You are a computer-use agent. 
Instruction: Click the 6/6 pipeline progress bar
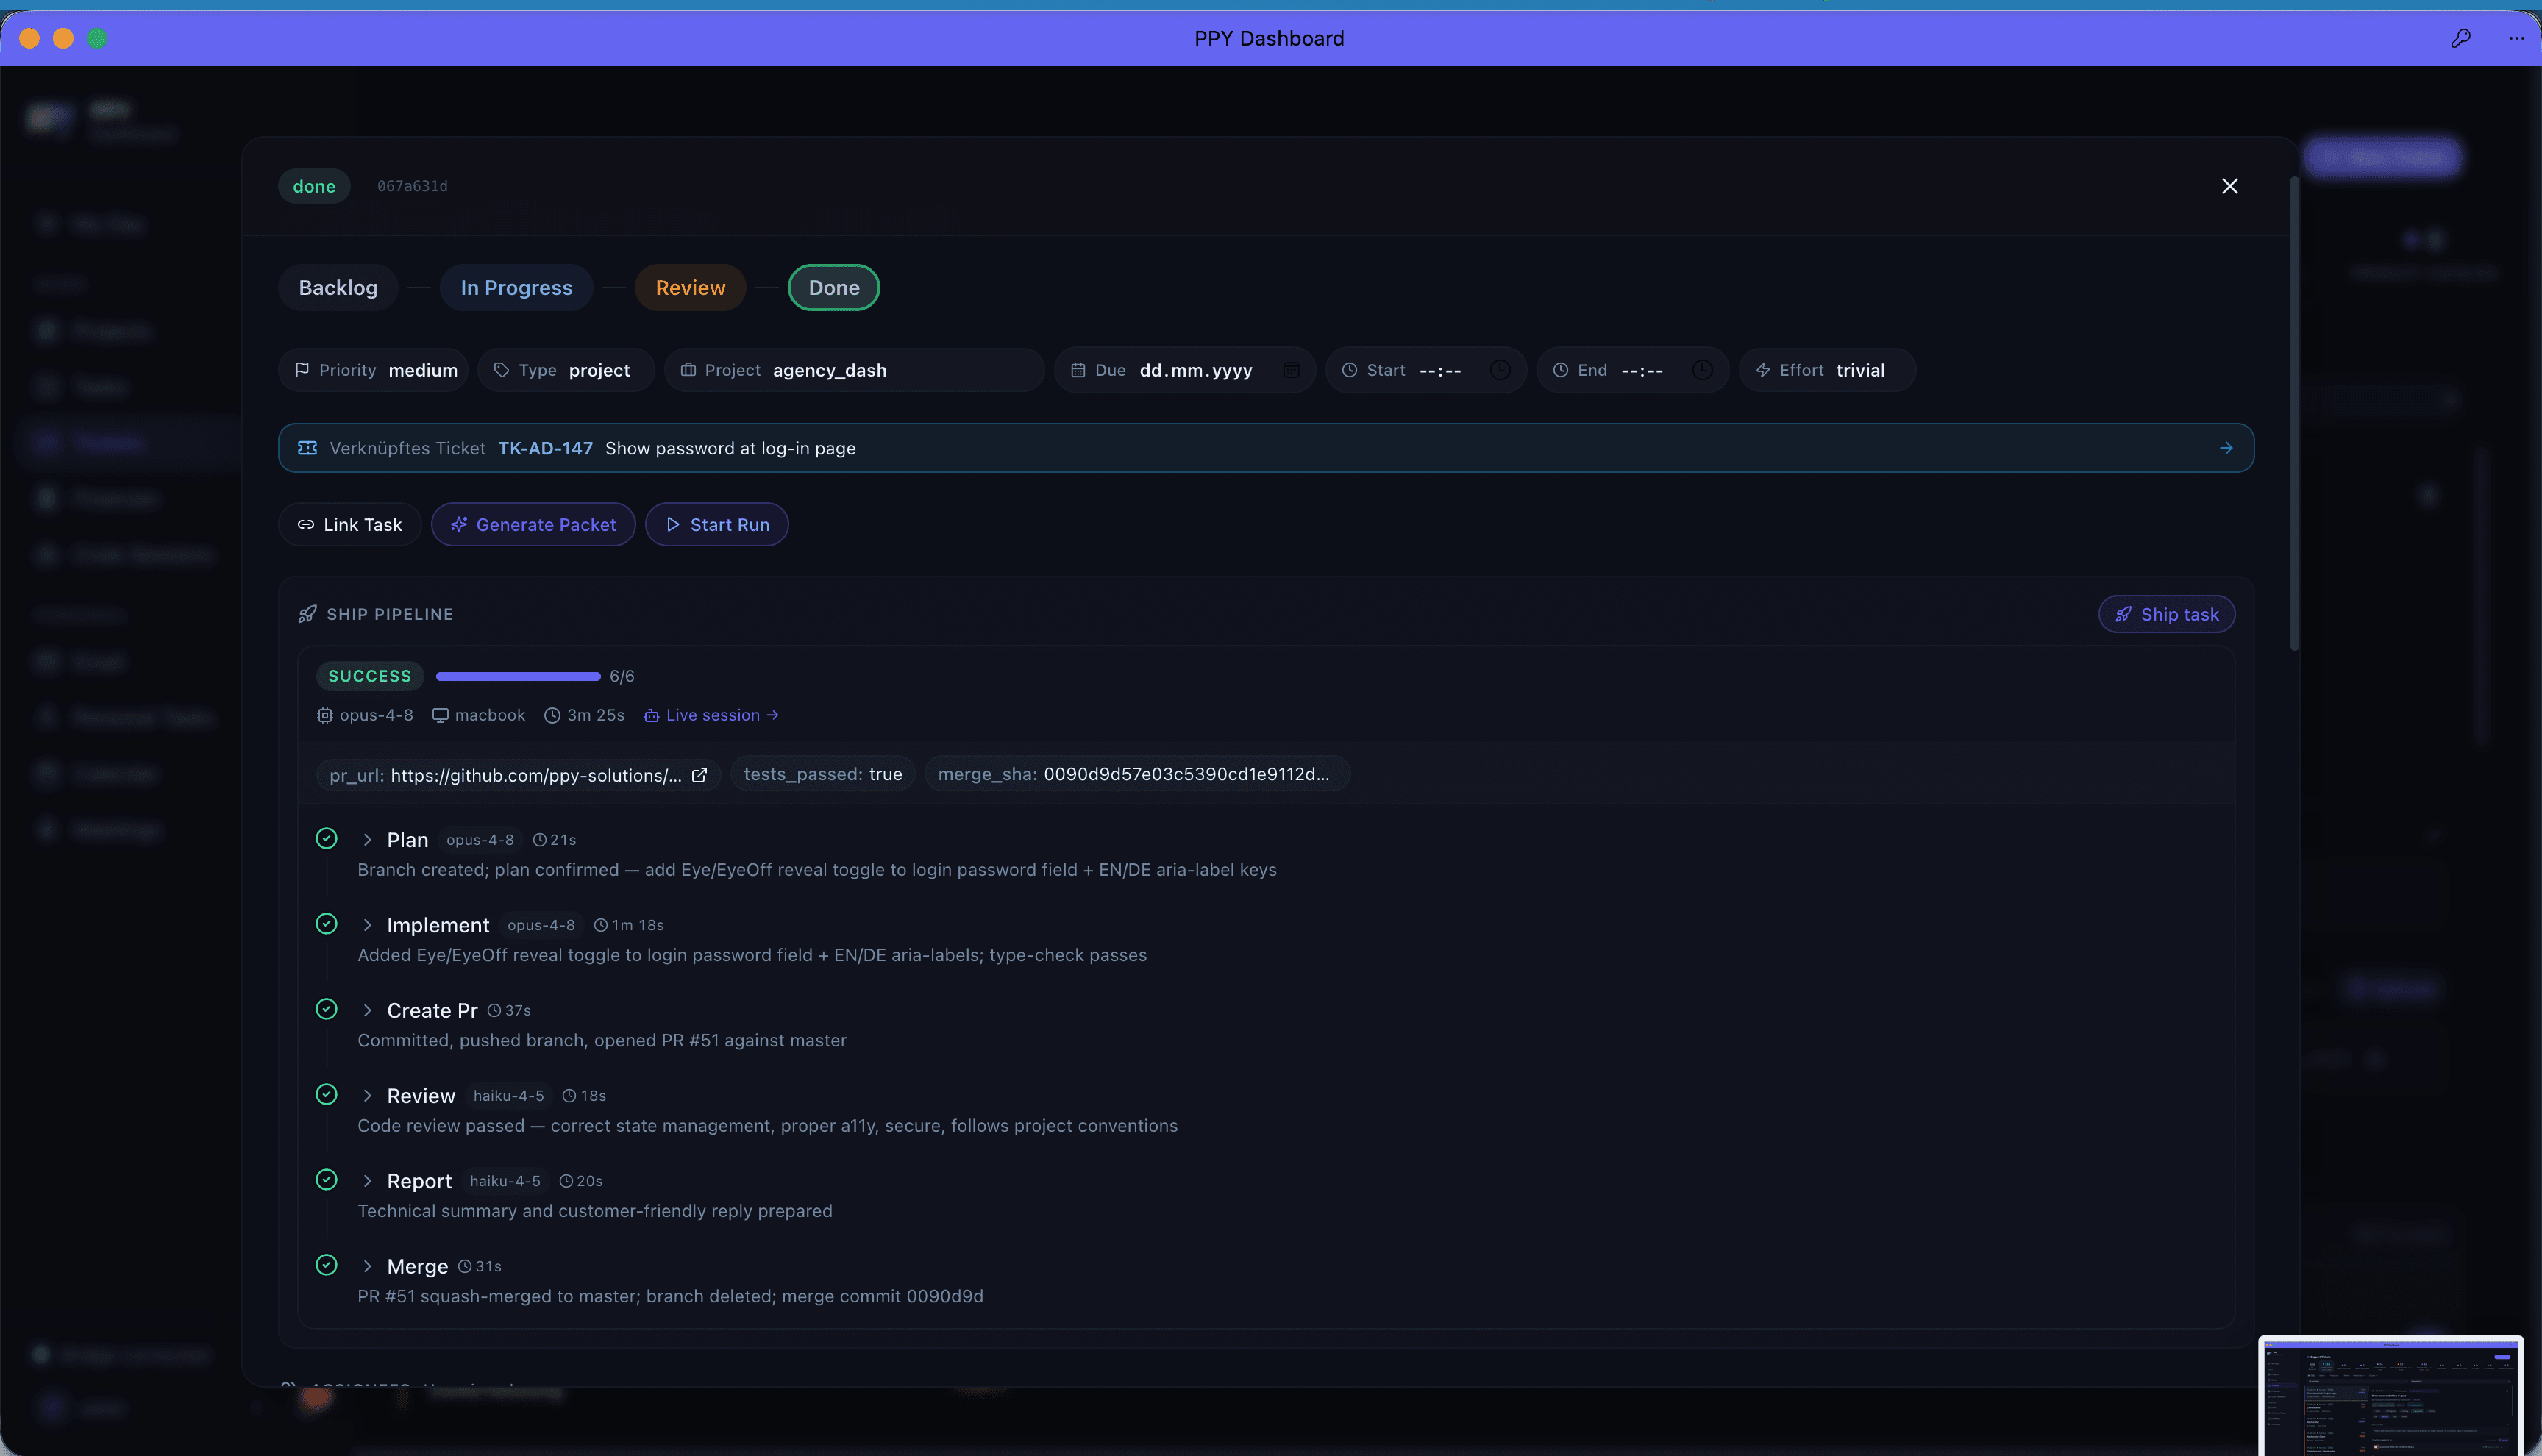518,676
